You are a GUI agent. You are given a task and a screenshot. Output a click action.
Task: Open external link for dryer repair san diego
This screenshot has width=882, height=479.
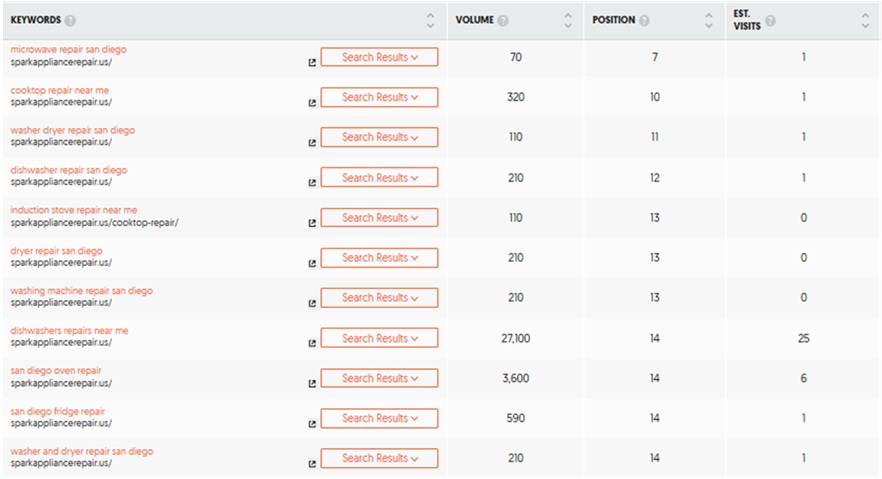[312, 263]
